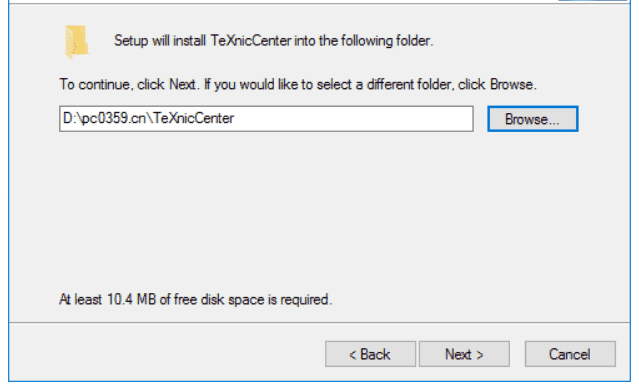Click the separator line above the buttons
Image resolution: width=639 pixels, height=391 pixels.
pos(320,323)
